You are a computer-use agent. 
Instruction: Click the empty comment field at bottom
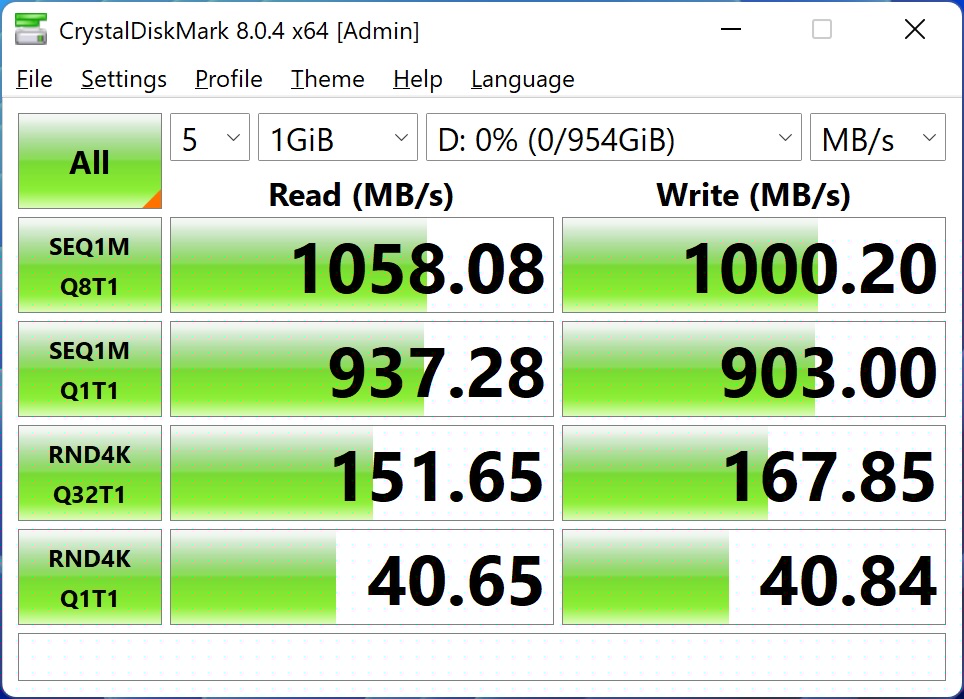[482, 657]
